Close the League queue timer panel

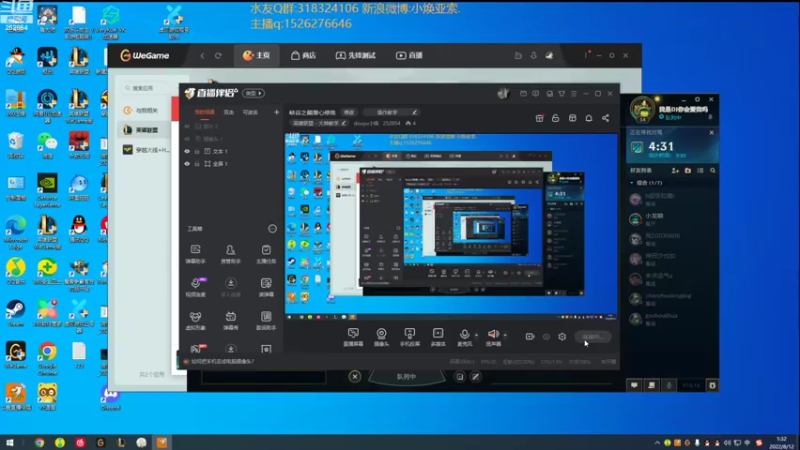click(712, 133)
